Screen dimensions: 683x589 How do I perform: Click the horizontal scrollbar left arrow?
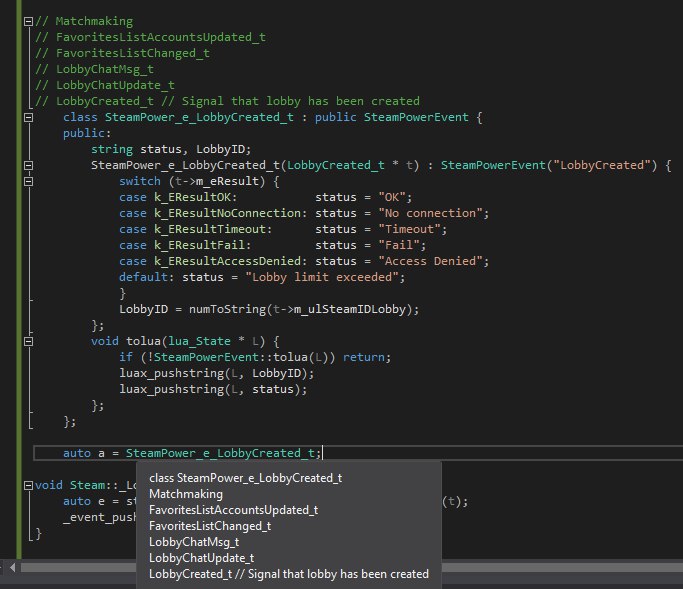coord(12,568)
